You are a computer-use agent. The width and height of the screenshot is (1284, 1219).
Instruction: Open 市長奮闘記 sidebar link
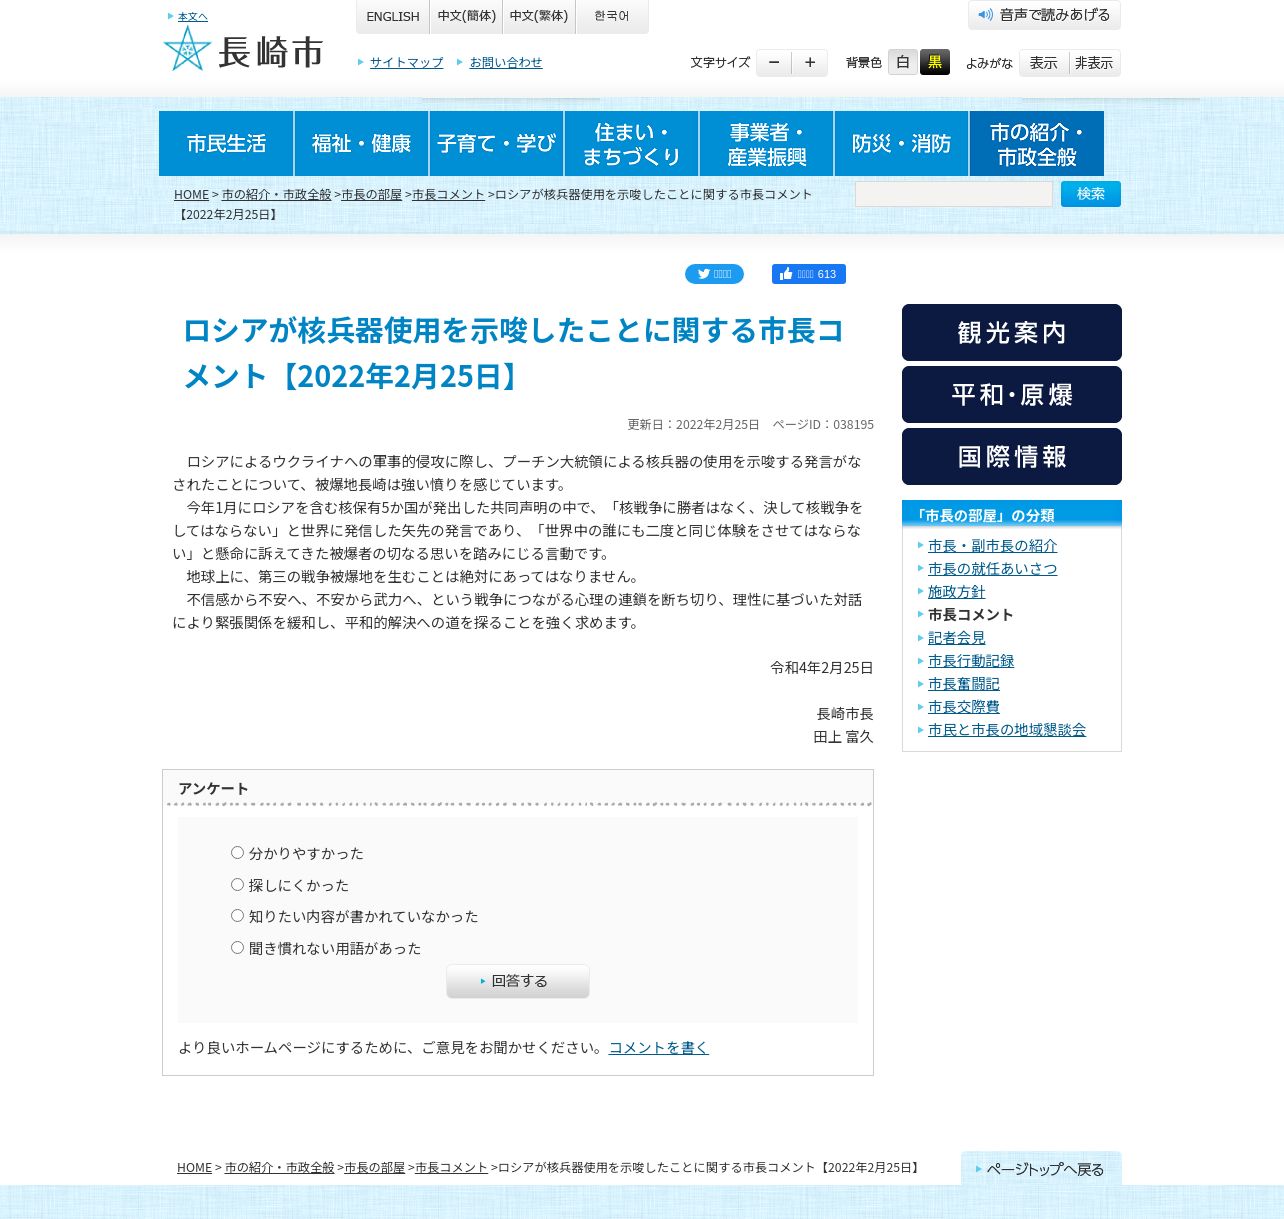coord(963,684)
